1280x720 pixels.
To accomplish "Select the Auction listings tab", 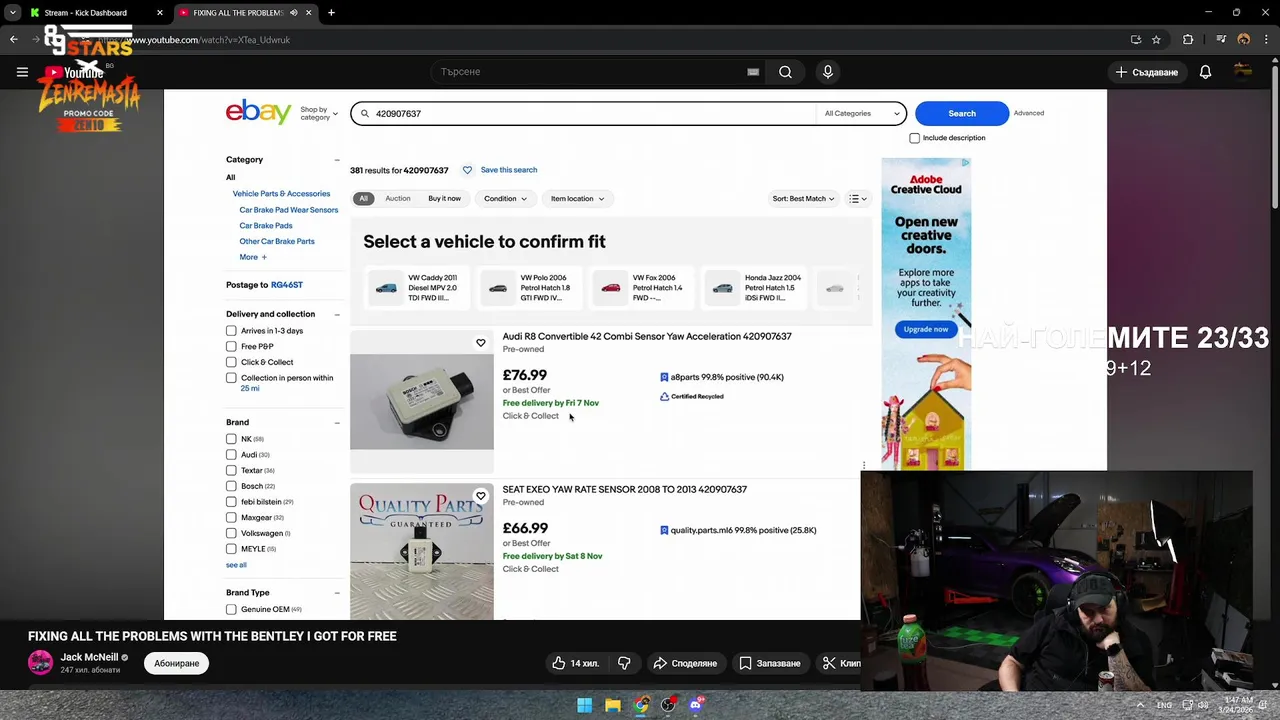I will coord(398,198).
